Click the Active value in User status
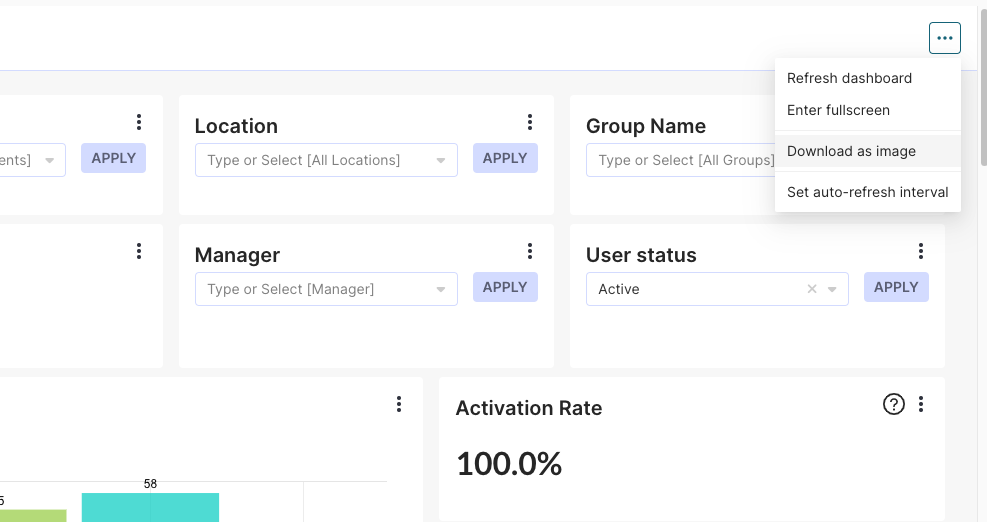987x522 pixels. tap(619, 289)
